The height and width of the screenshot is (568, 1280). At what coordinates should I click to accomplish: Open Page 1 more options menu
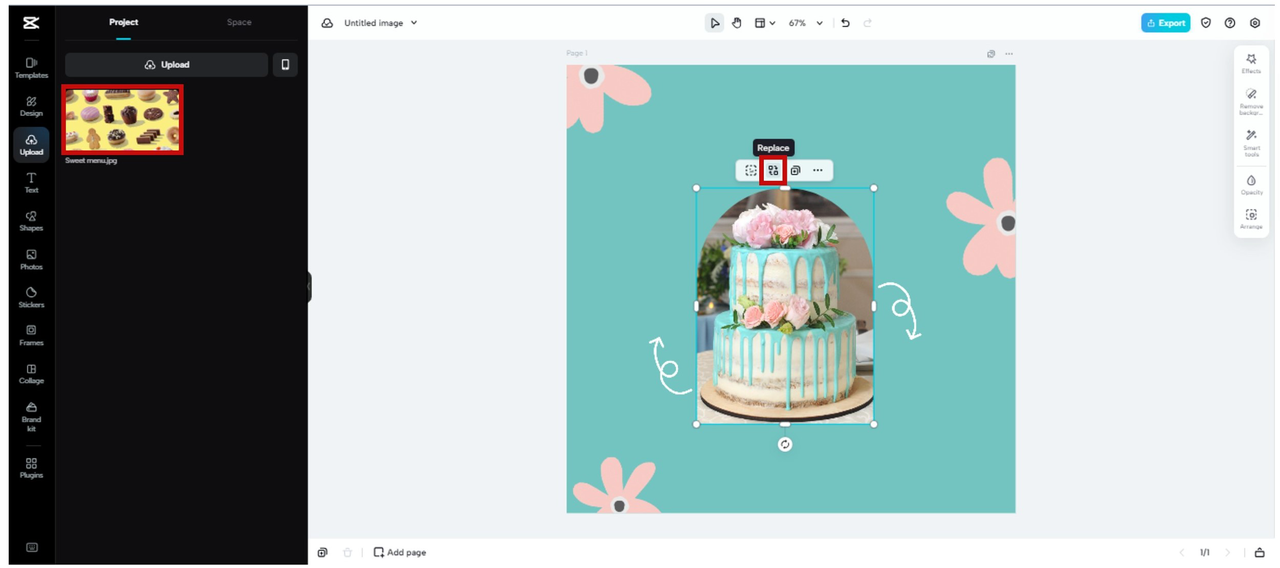tap(1009, 54)
